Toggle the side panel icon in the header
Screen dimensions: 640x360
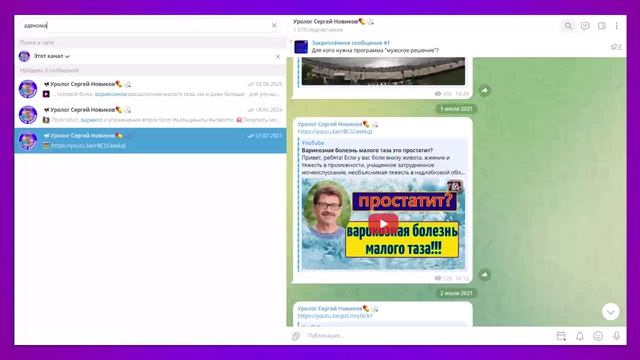point(602,26)
